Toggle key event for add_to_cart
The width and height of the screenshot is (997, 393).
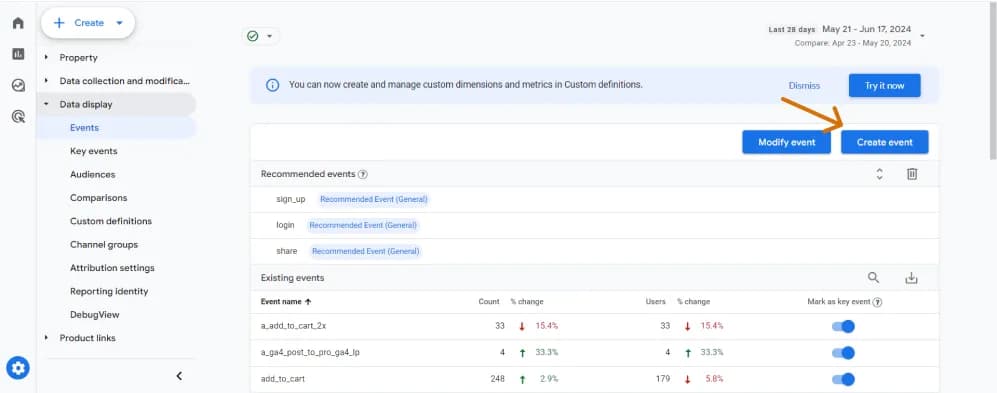(843, 379)
